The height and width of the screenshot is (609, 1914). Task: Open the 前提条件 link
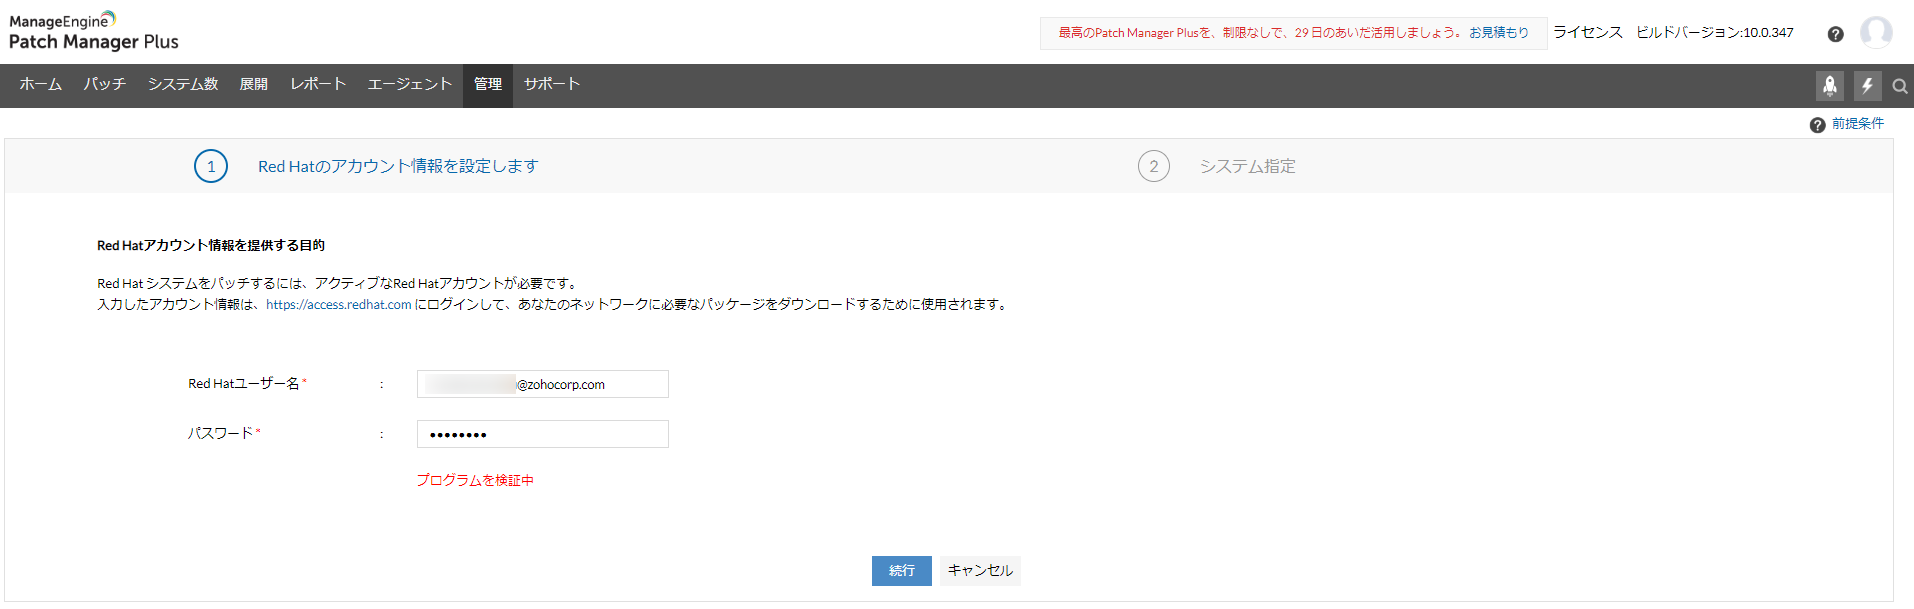click(x=1858, y=124)
